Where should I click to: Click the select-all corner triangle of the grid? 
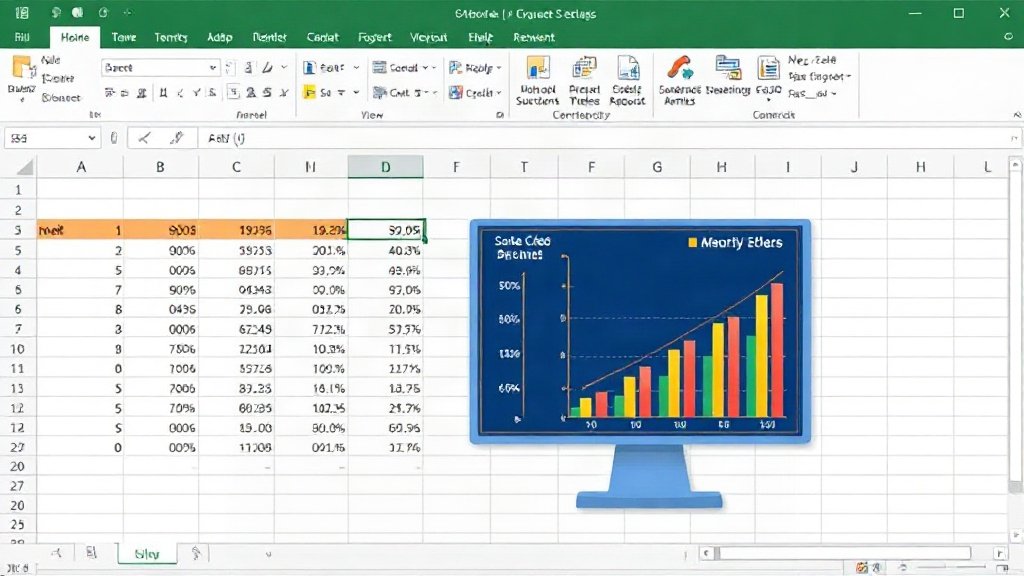point(25,168)
